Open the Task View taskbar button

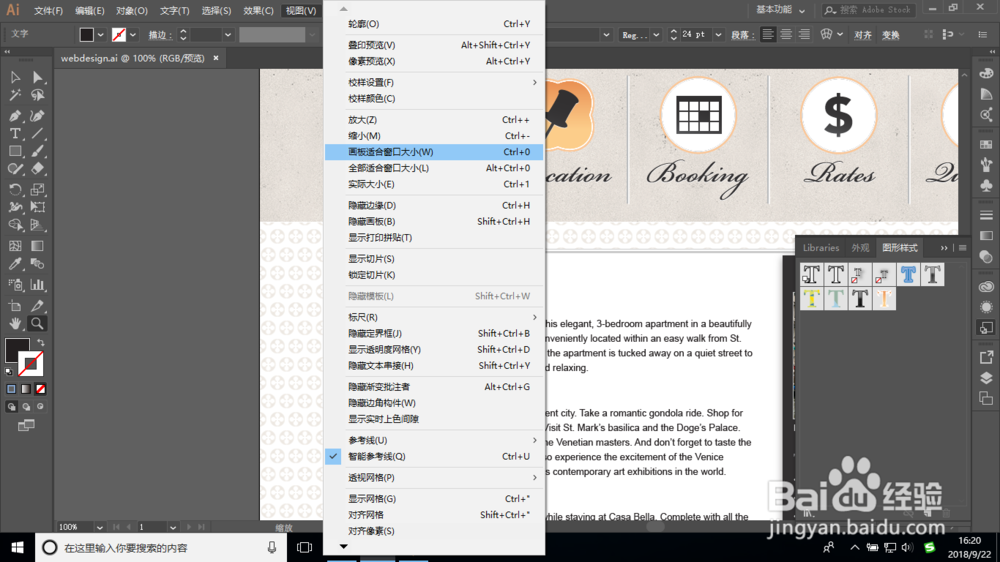[304, 547]
